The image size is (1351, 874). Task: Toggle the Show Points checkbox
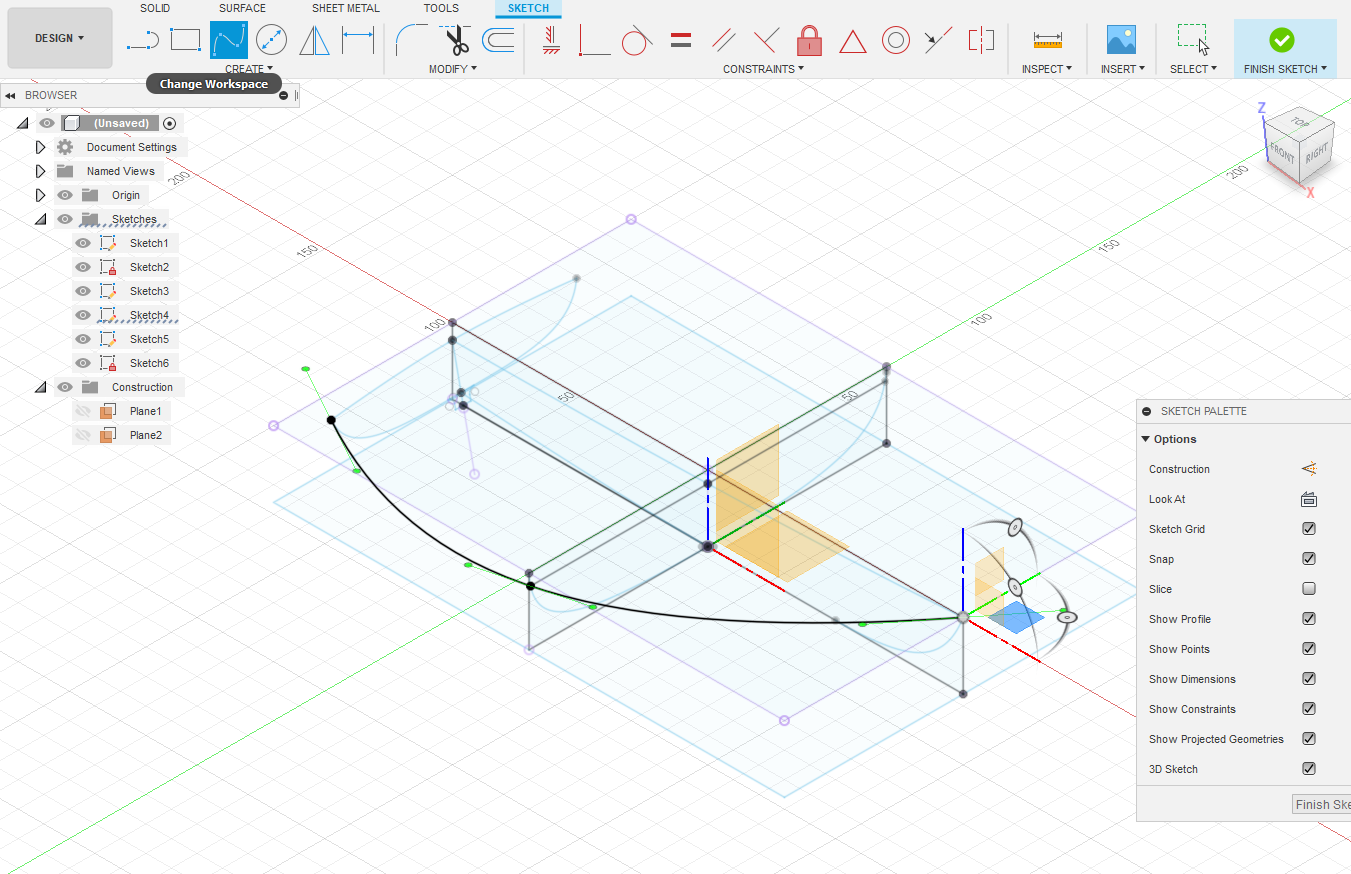[x=1309, y=649]
